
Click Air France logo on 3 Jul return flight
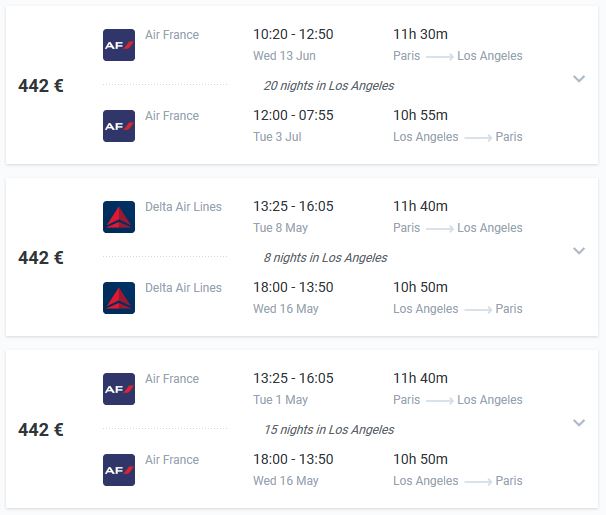tap(119, 126)
